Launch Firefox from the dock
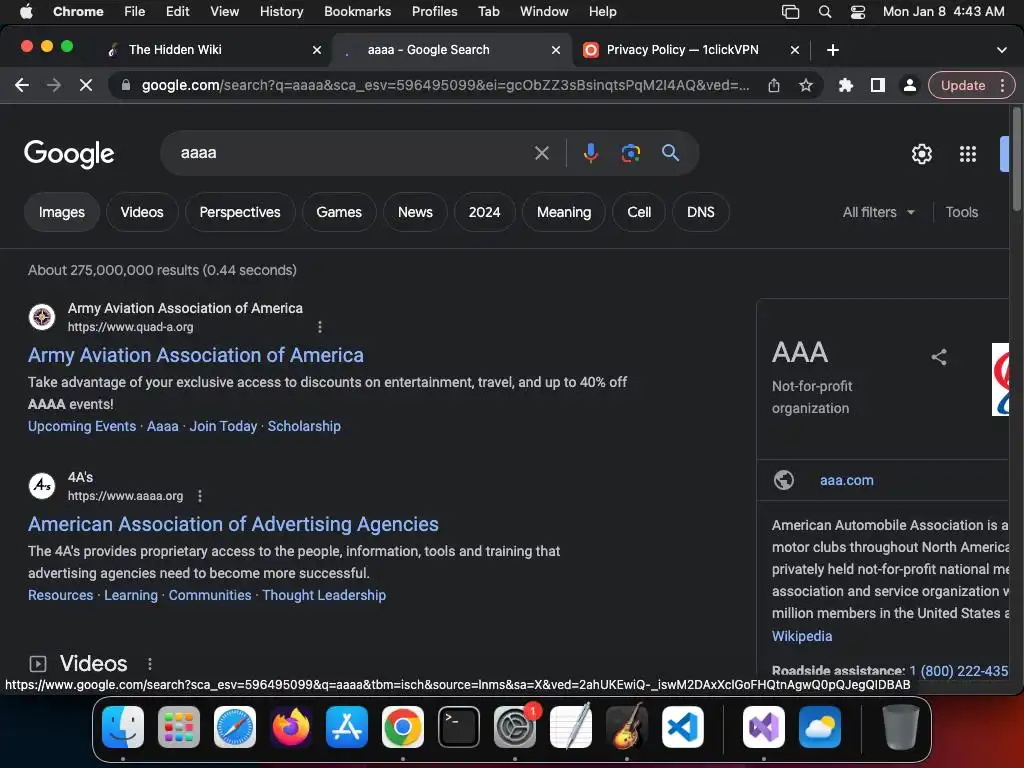This screenshot has height=768, width=1024. tap(291, 727)
